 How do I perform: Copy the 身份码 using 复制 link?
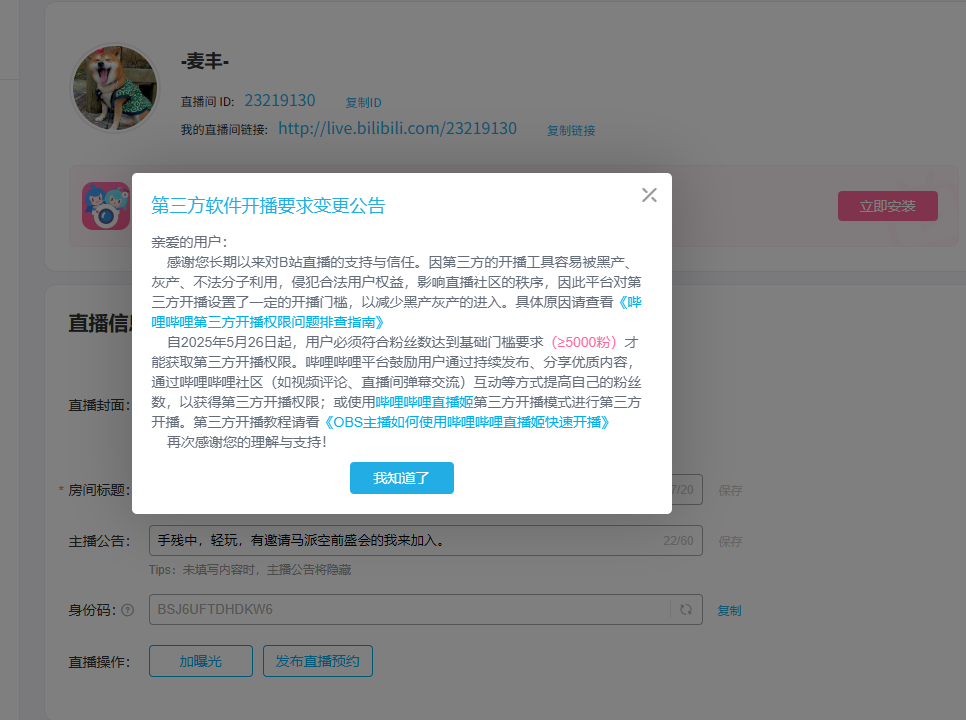coord(729,610)
